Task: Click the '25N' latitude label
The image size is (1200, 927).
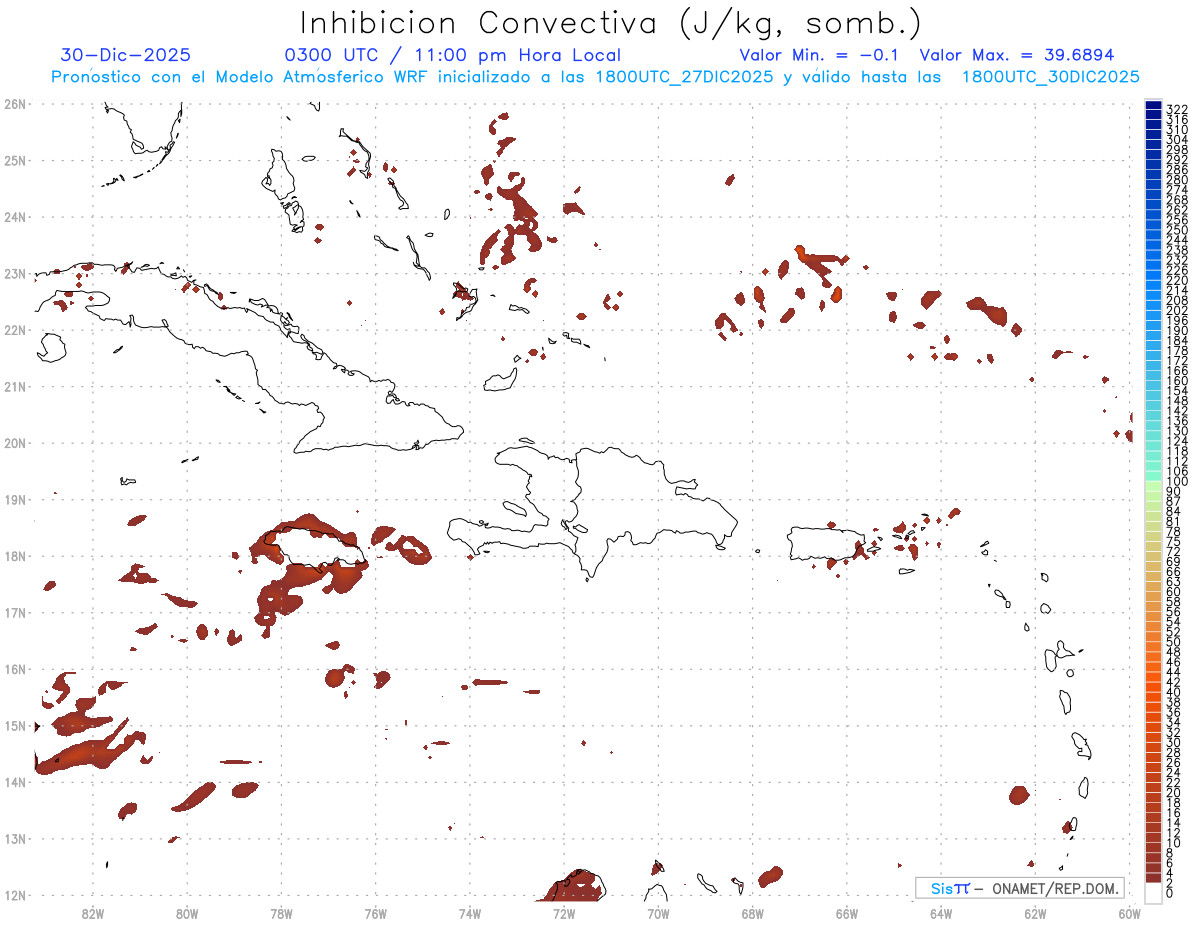Action: (15, 160)
